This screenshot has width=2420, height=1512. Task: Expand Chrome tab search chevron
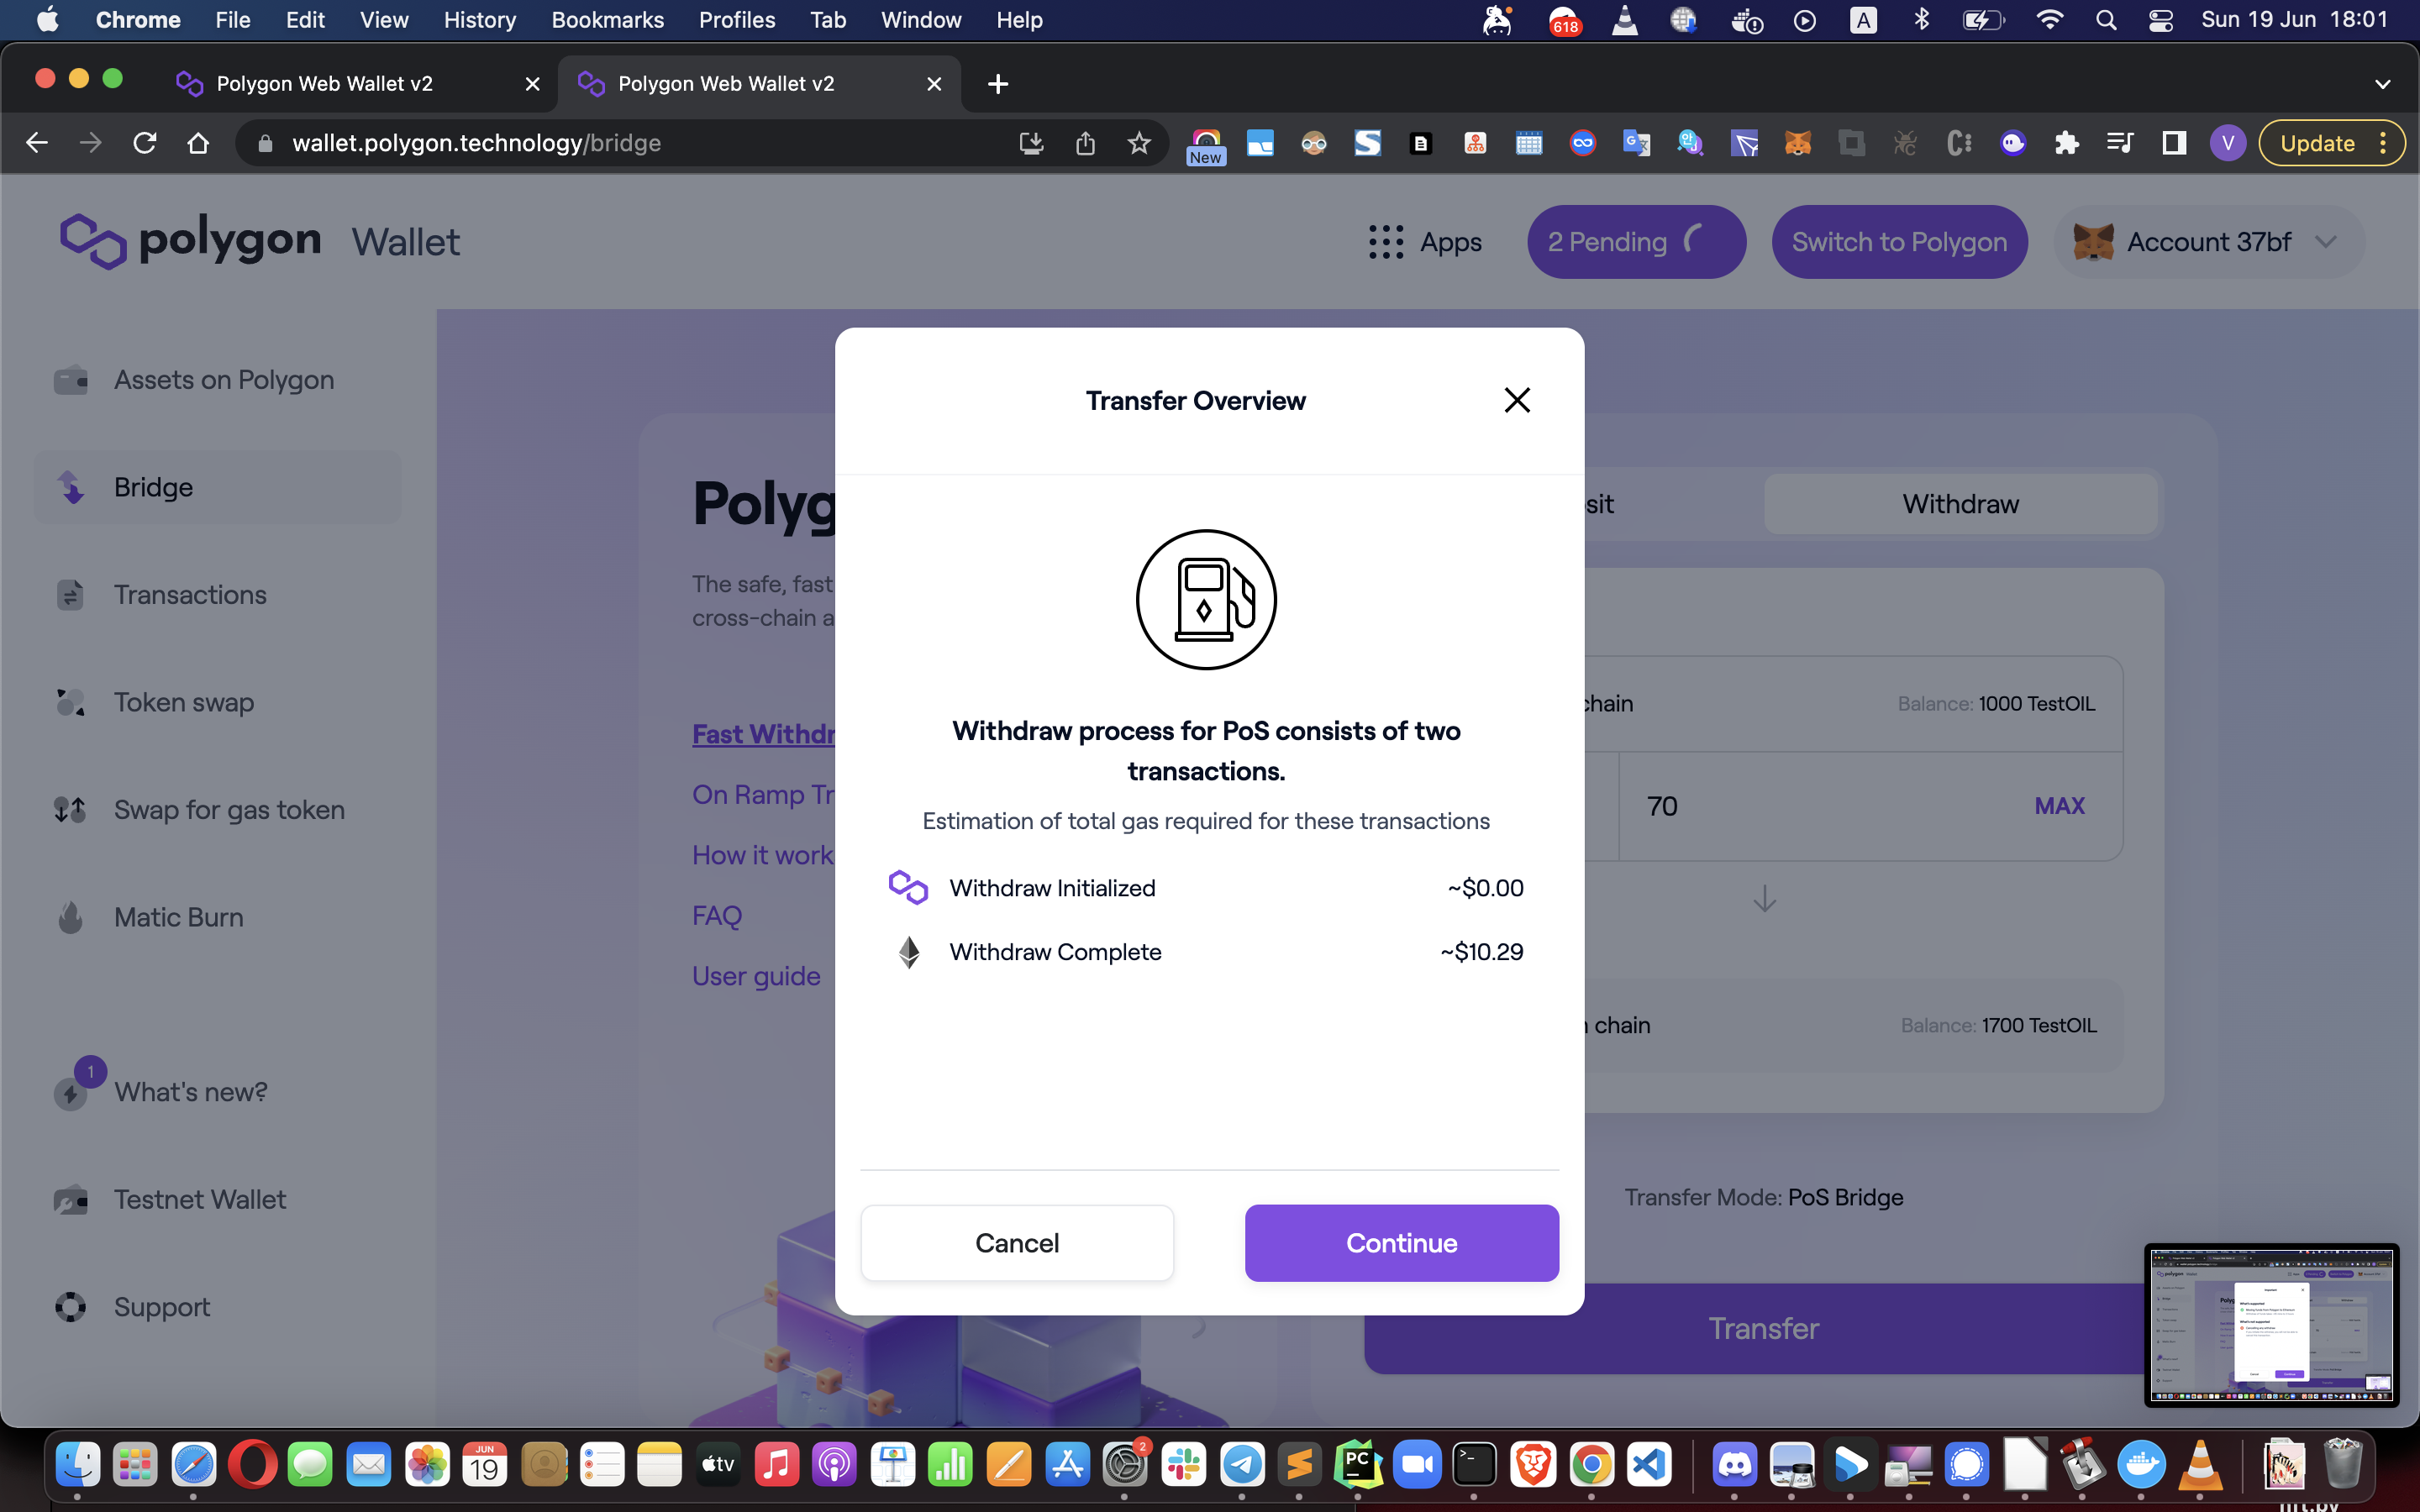pos(2382,84)
